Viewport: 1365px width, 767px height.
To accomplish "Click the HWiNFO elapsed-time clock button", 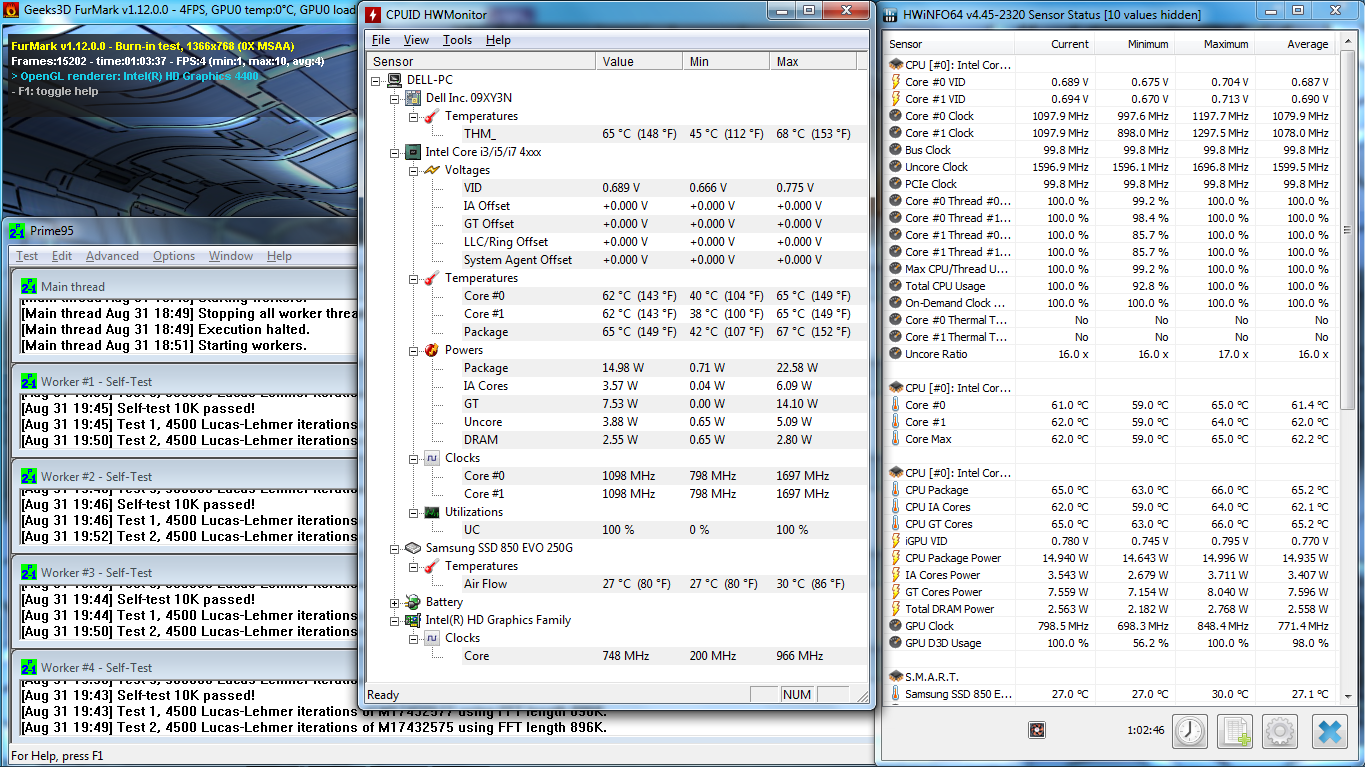I will click(x=1189, y=732).
